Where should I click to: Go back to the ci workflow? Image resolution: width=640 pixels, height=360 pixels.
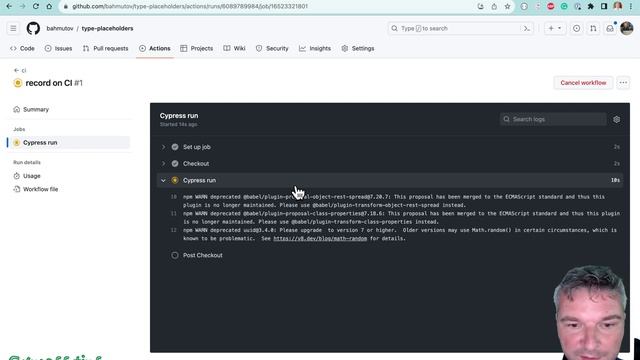coord(20,70)
